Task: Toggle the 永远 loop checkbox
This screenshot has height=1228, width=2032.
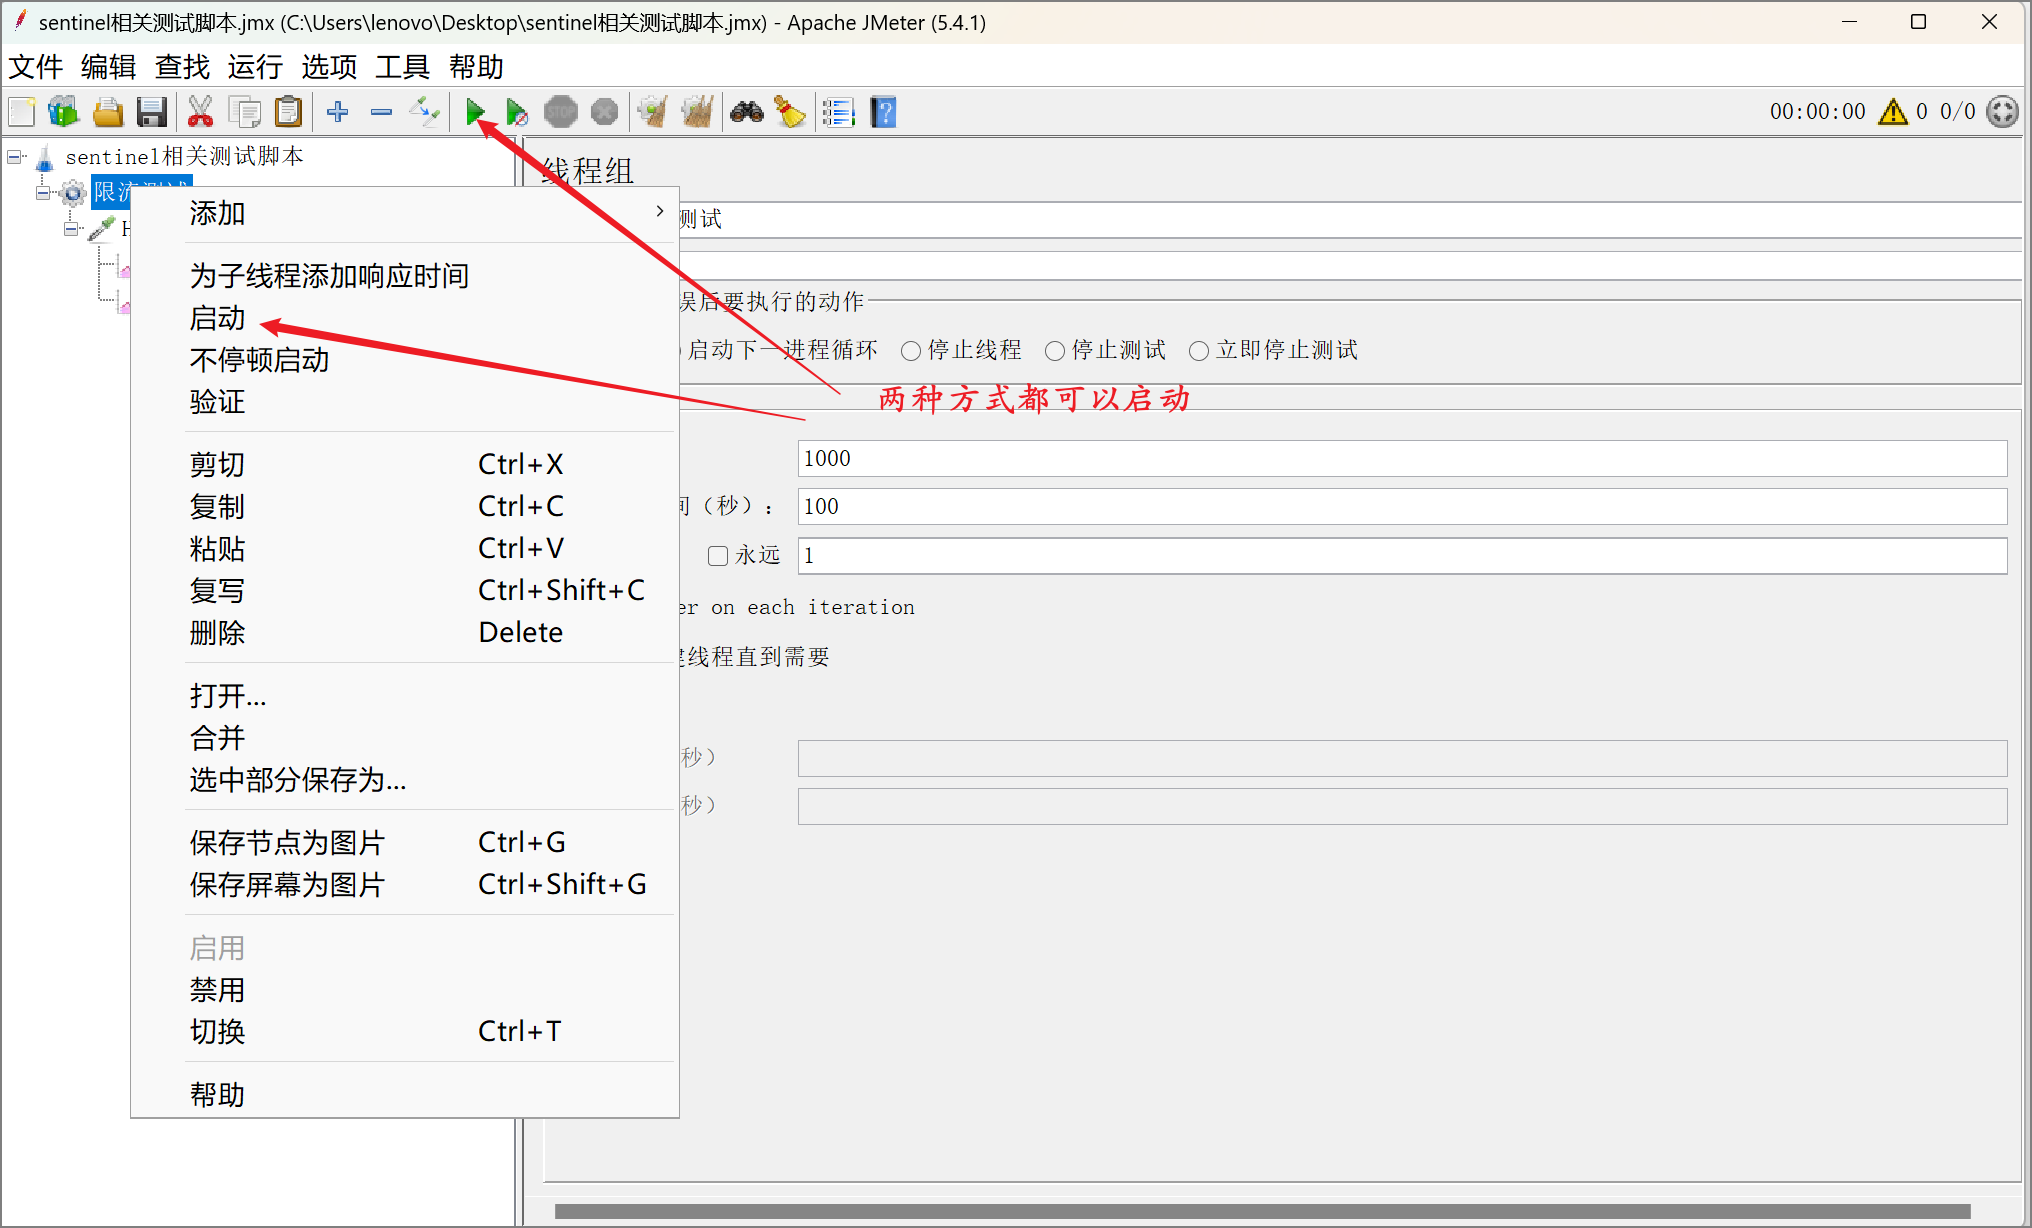Action: click(x=718, y=556)
